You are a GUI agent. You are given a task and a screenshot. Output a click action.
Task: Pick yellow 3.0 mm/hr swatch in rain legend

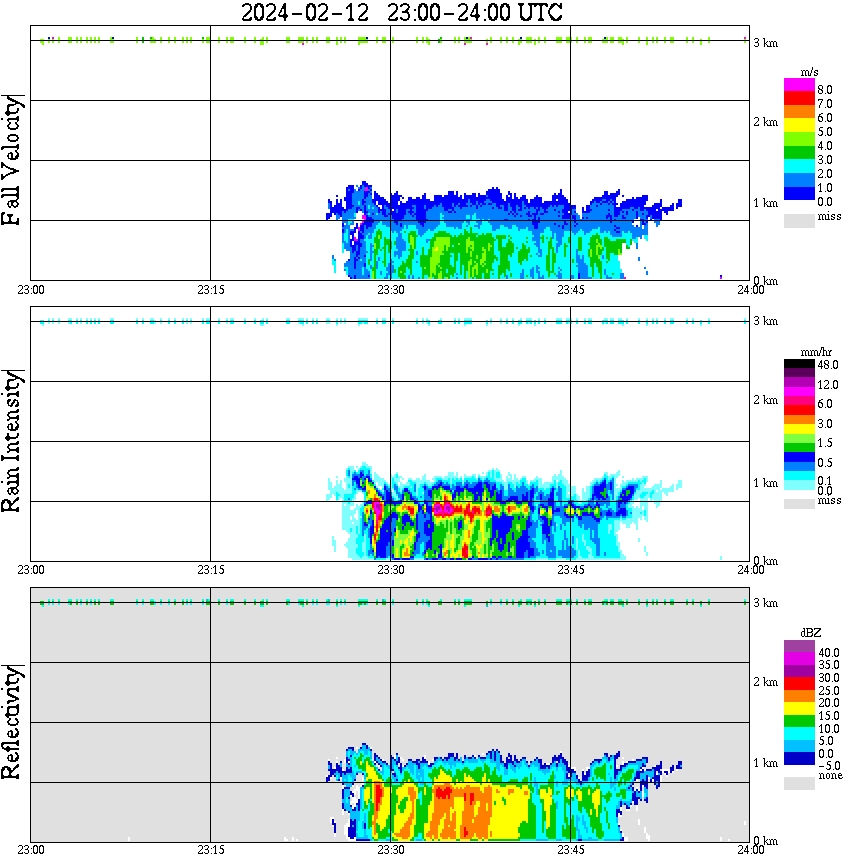tap(799, 428)
